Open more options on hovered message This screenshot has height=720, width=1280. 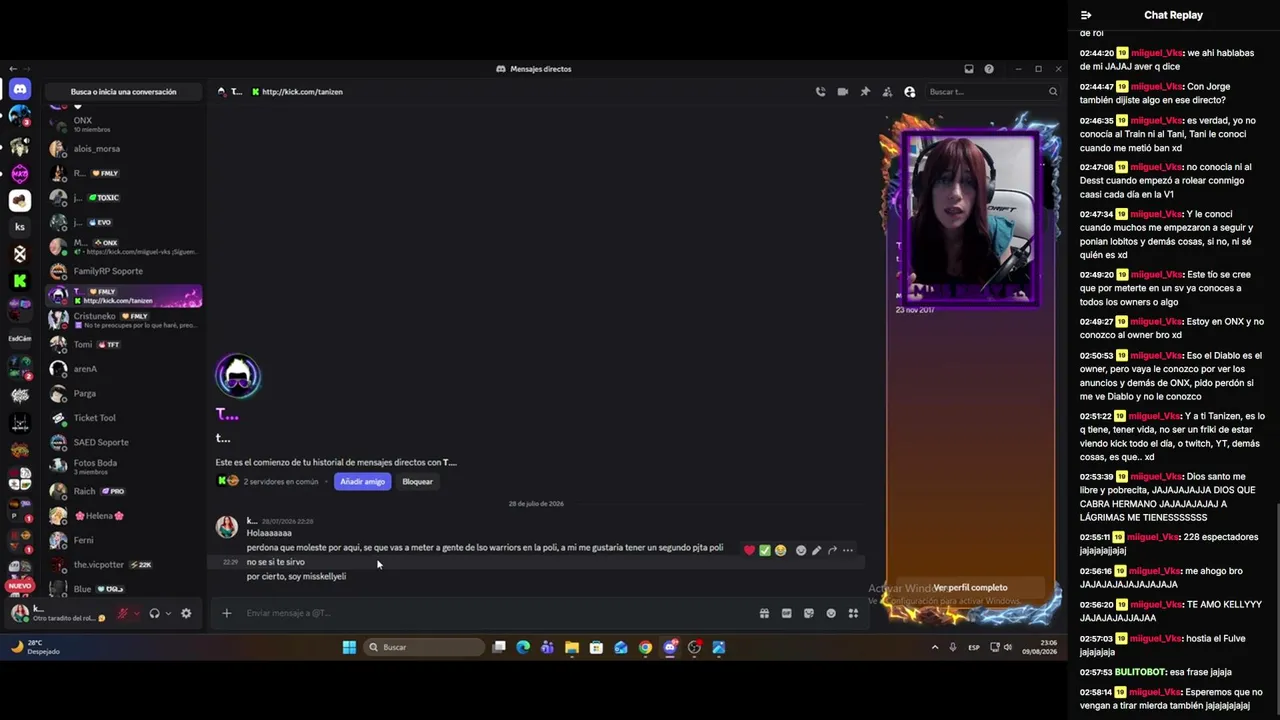click(848, 550)
